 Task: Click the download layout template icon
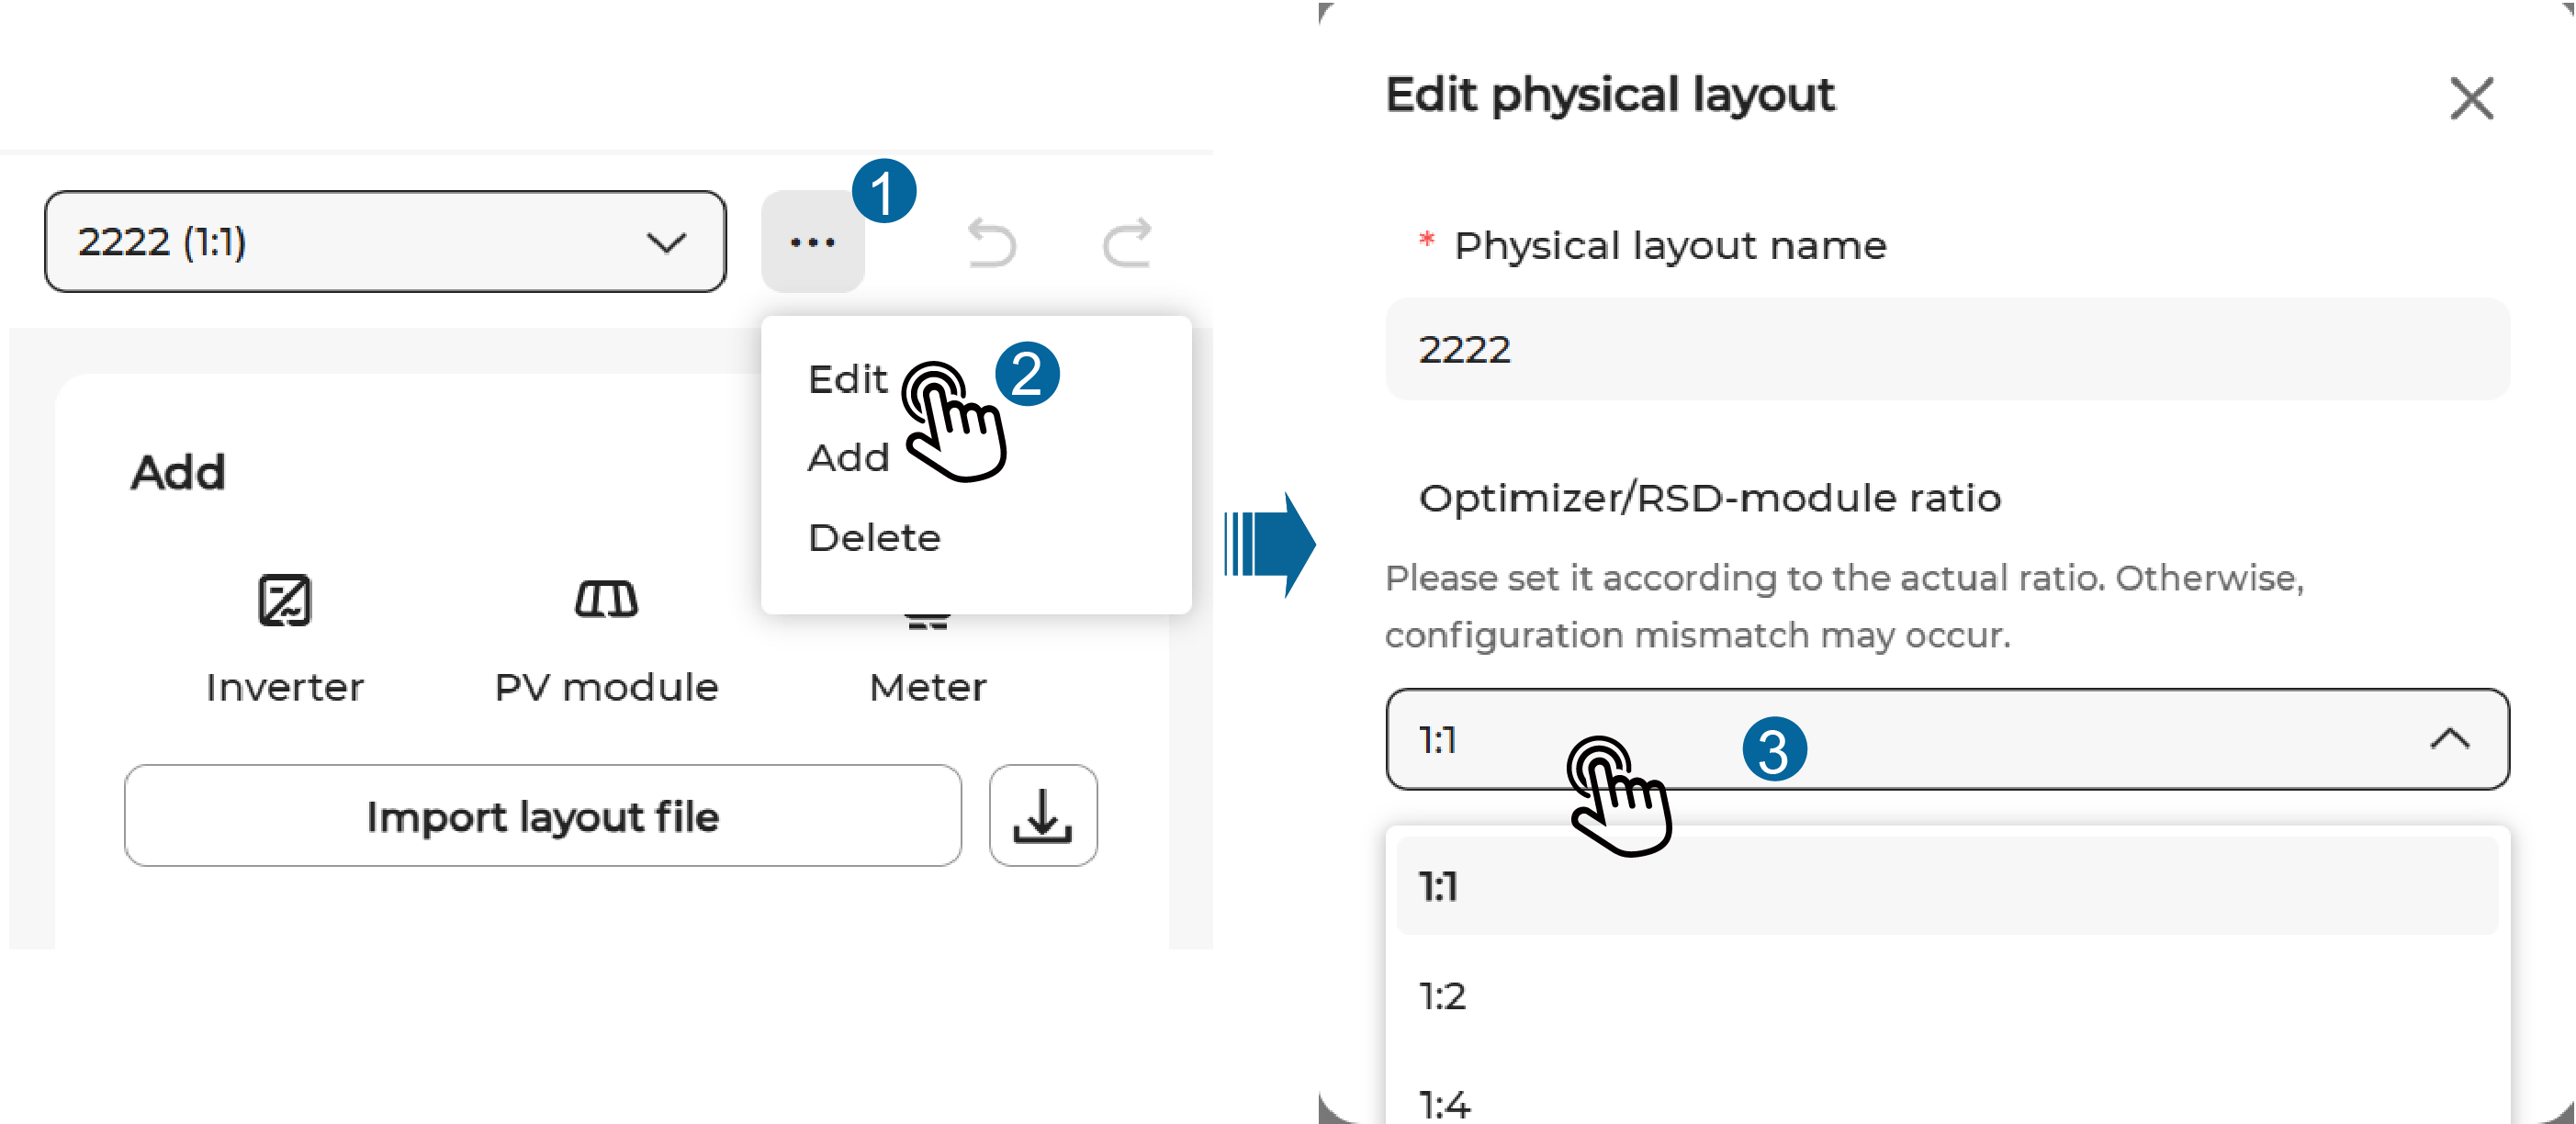(x=1042, y=816)
